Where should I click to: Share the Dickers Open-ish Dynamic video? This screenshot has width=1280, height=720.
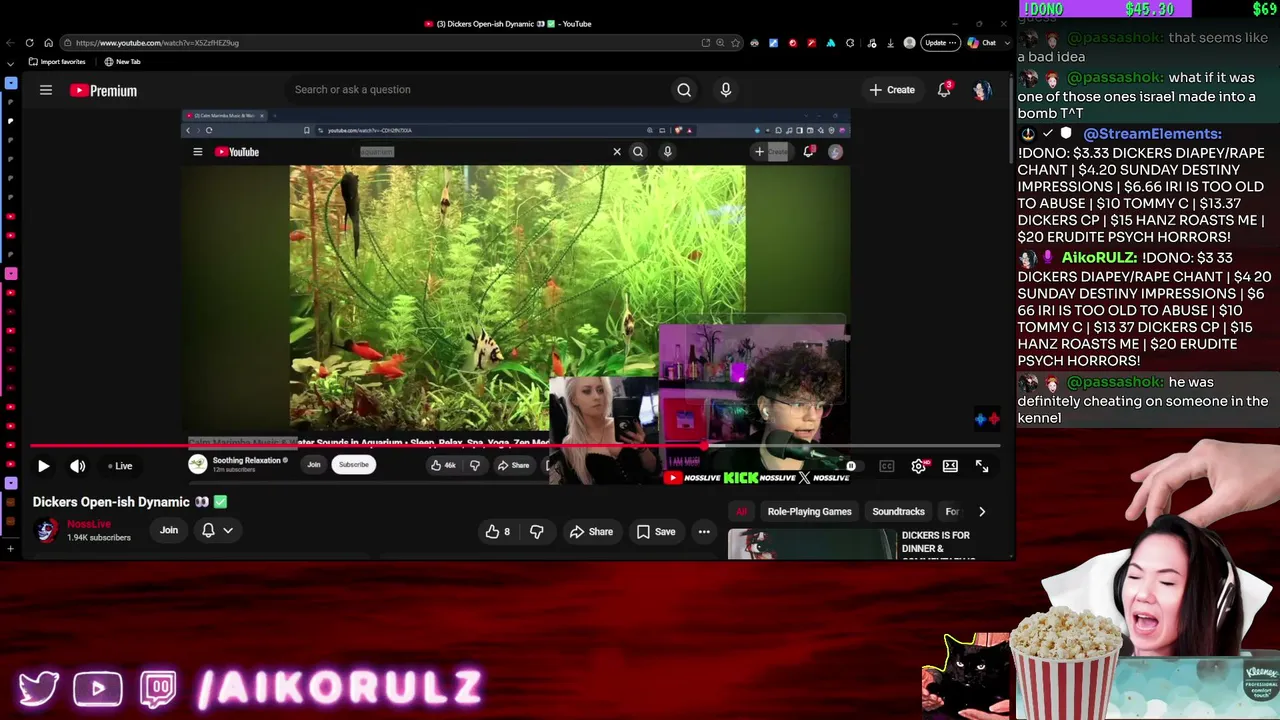(591, 532)
